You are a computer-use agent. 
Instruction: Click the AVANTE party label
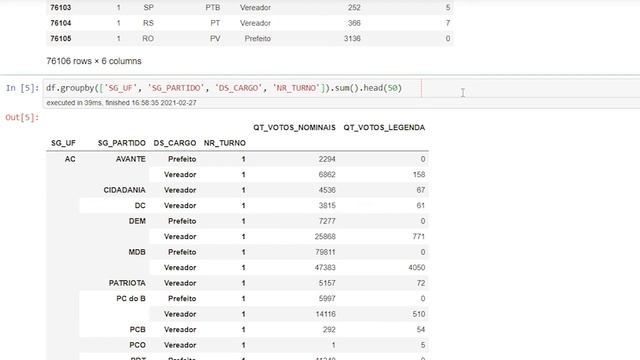click(131, 159)
